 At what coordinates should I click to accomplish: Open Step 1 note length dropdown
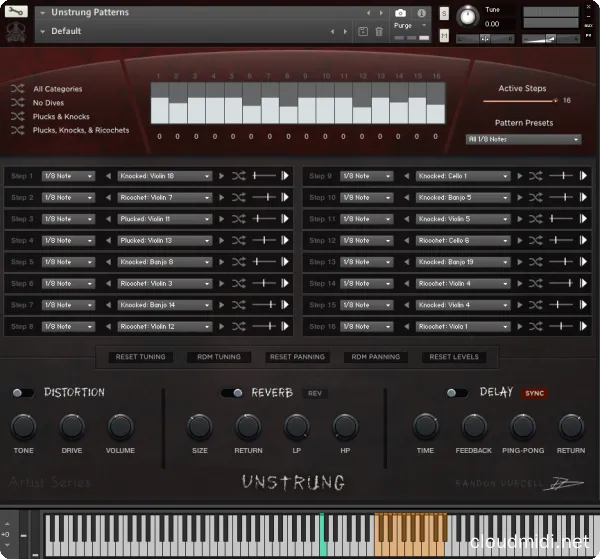pyautogui.click(x=68, y=176)
